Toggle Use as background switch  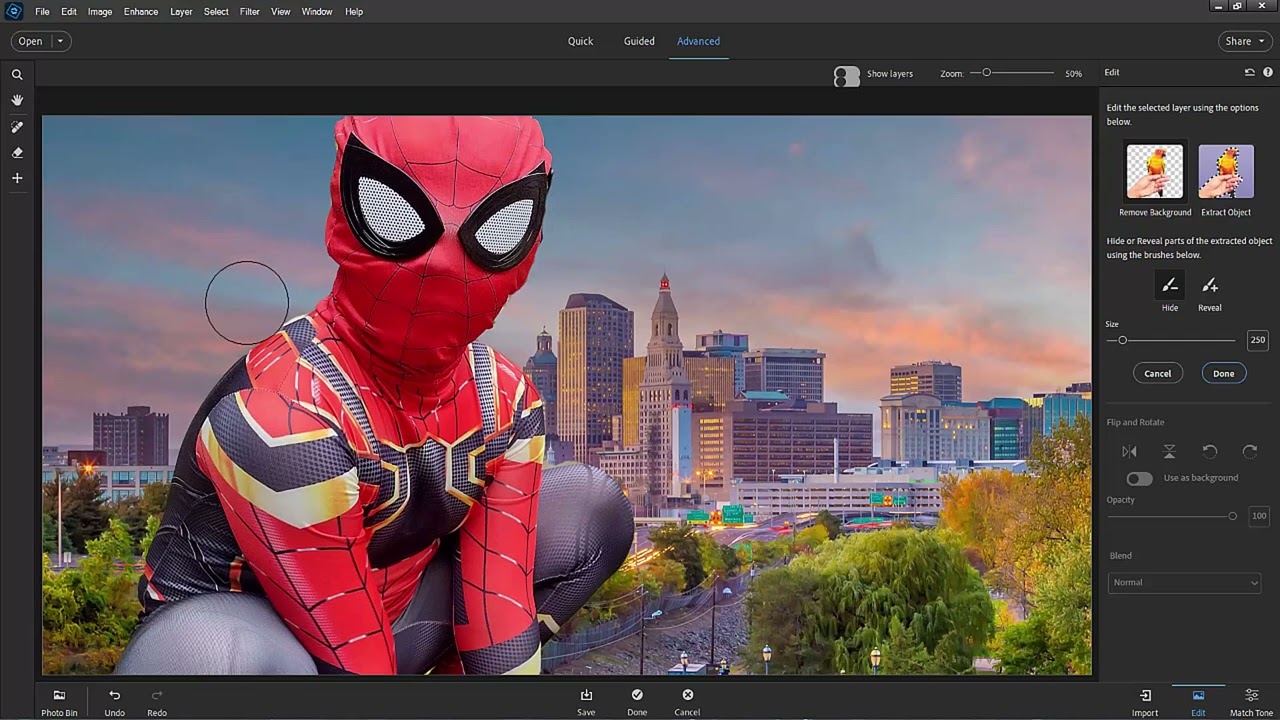click(1139, 478)
